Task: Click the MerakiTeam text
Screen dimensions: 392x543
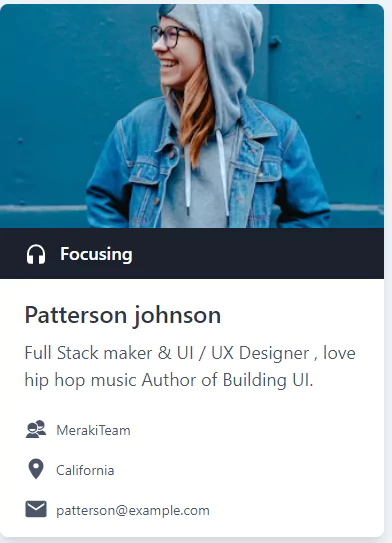Action: pyautogui.click(x=93, y=430)
